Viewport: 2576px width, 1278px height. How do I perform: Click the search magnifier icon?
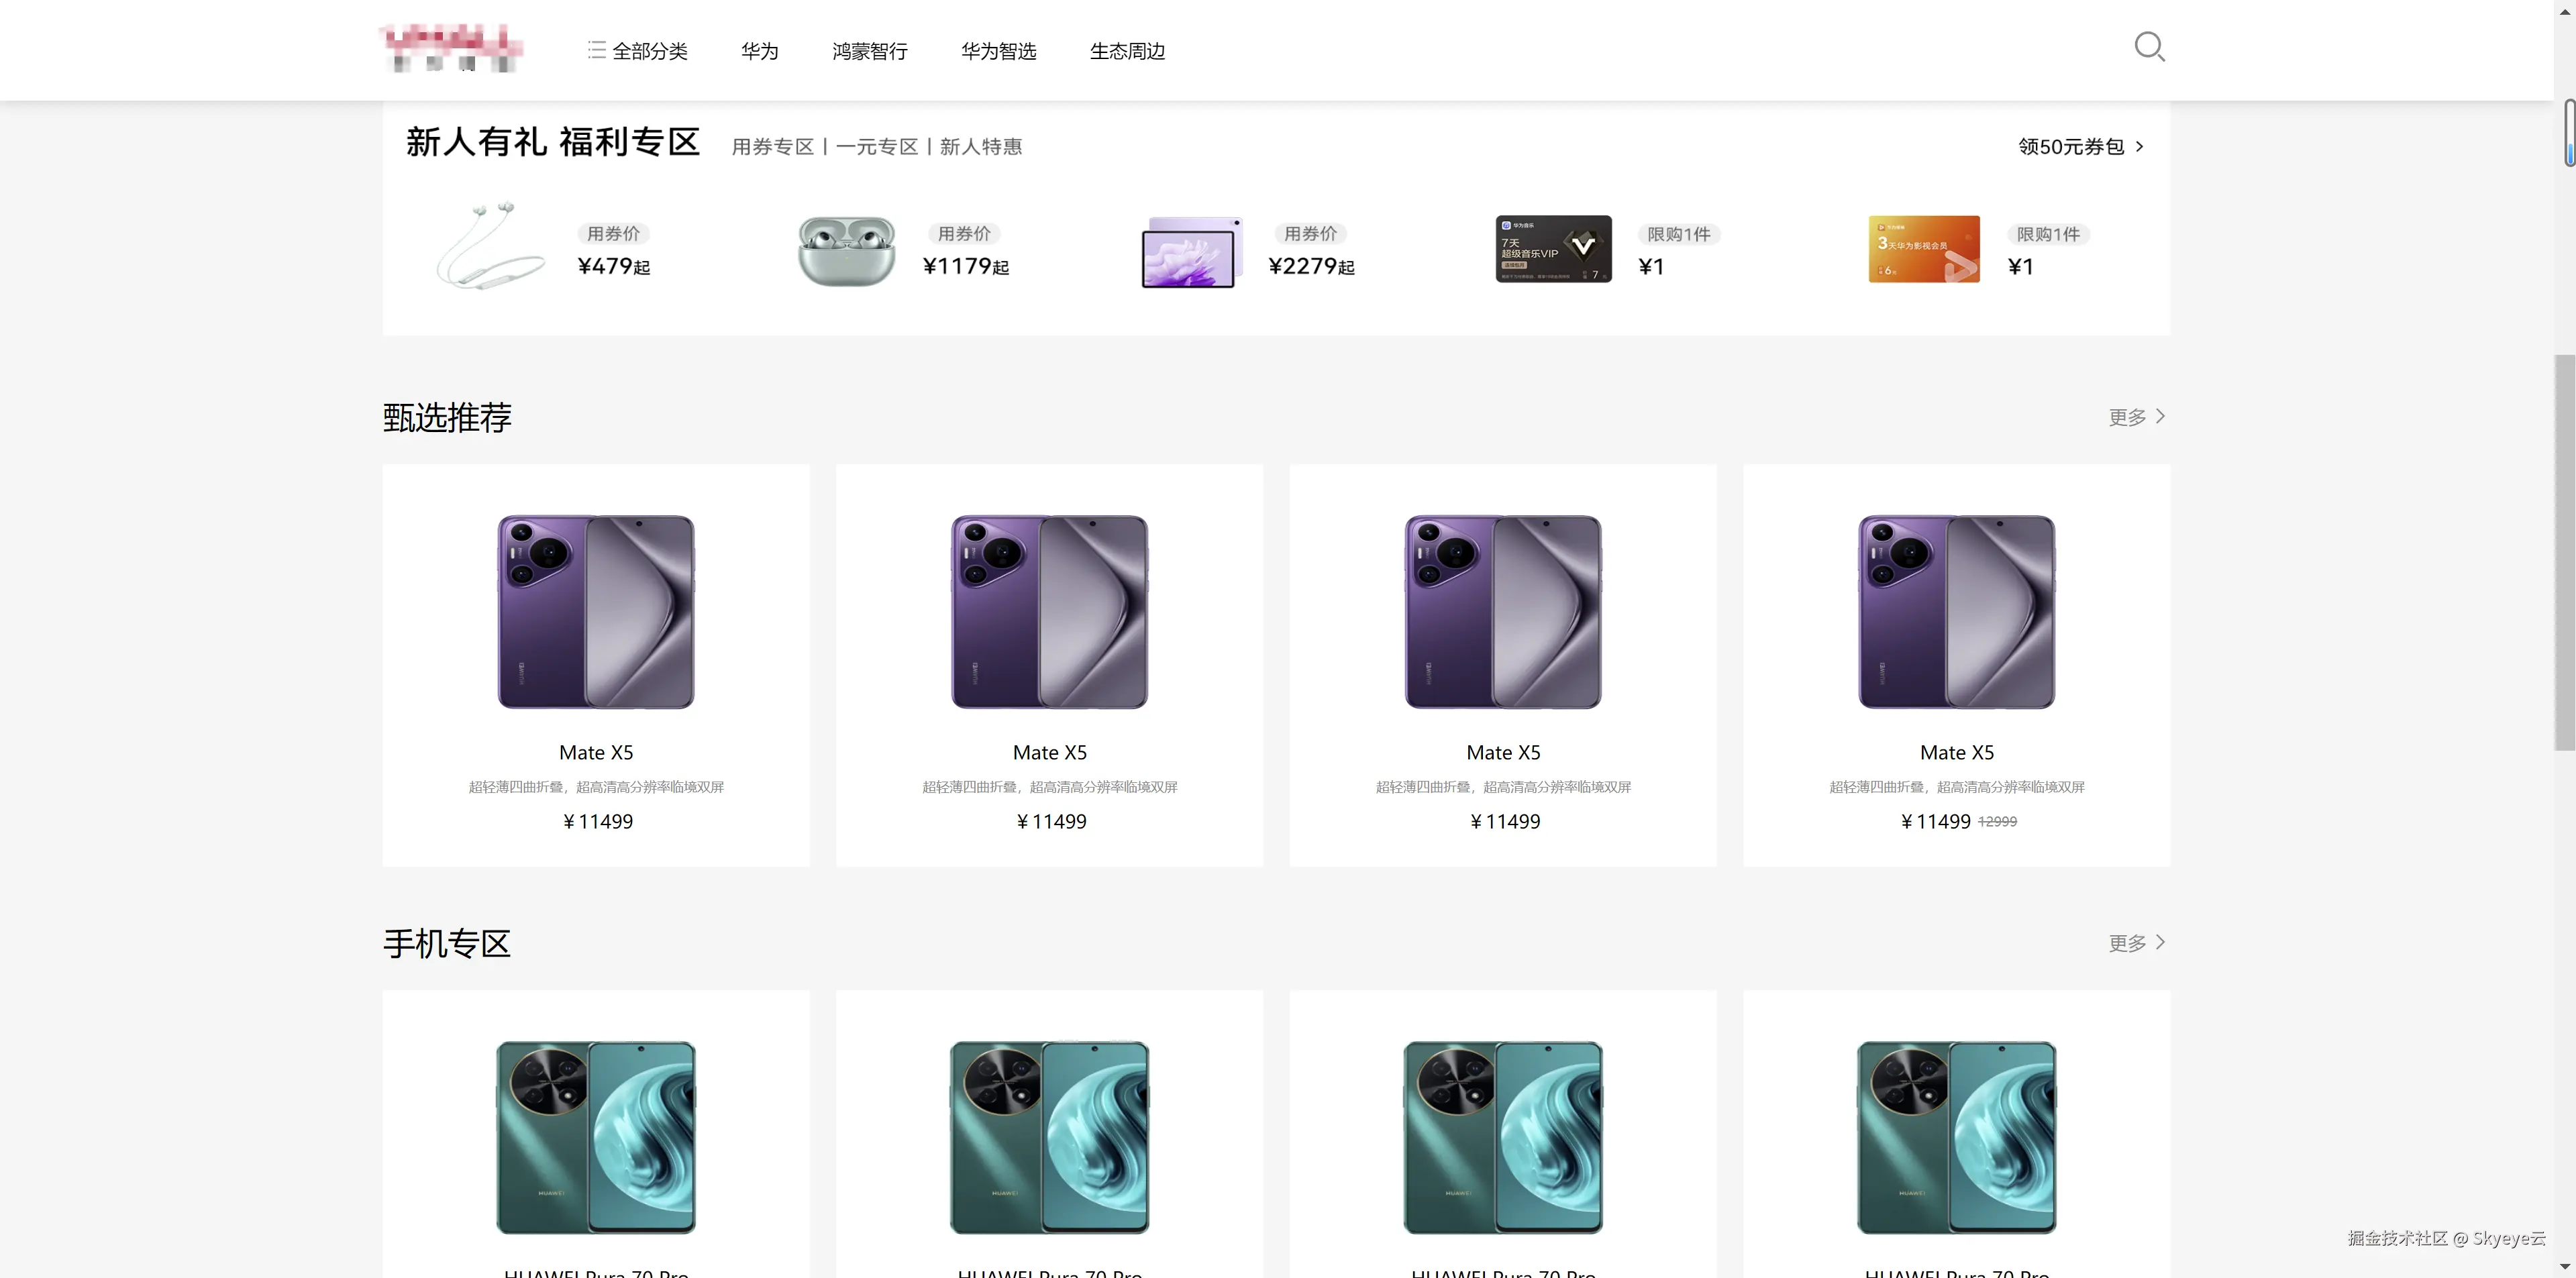point(2148,47)
